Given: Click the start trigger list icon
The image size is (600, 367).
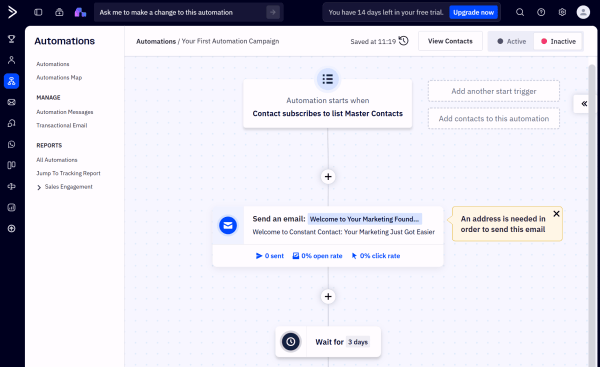Looking at the screenshot, I should 328,79.
